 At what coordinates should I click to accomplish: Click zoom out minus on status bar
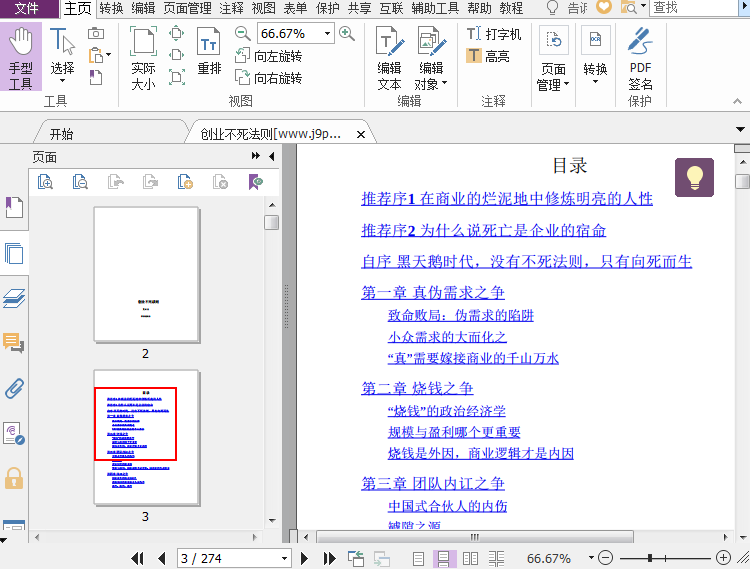pos(606,558)
